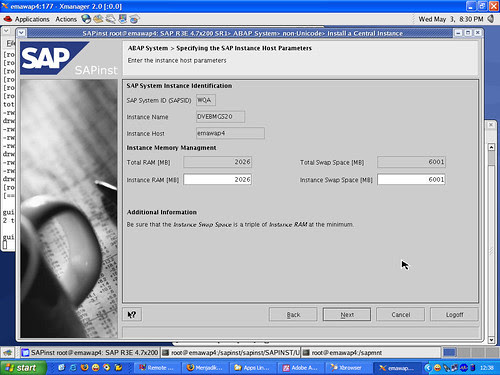This screenshot has height=375, width=500.
Task: Open the OpenOffice Writer panel launcher
Action: click(x=110, y=19)
